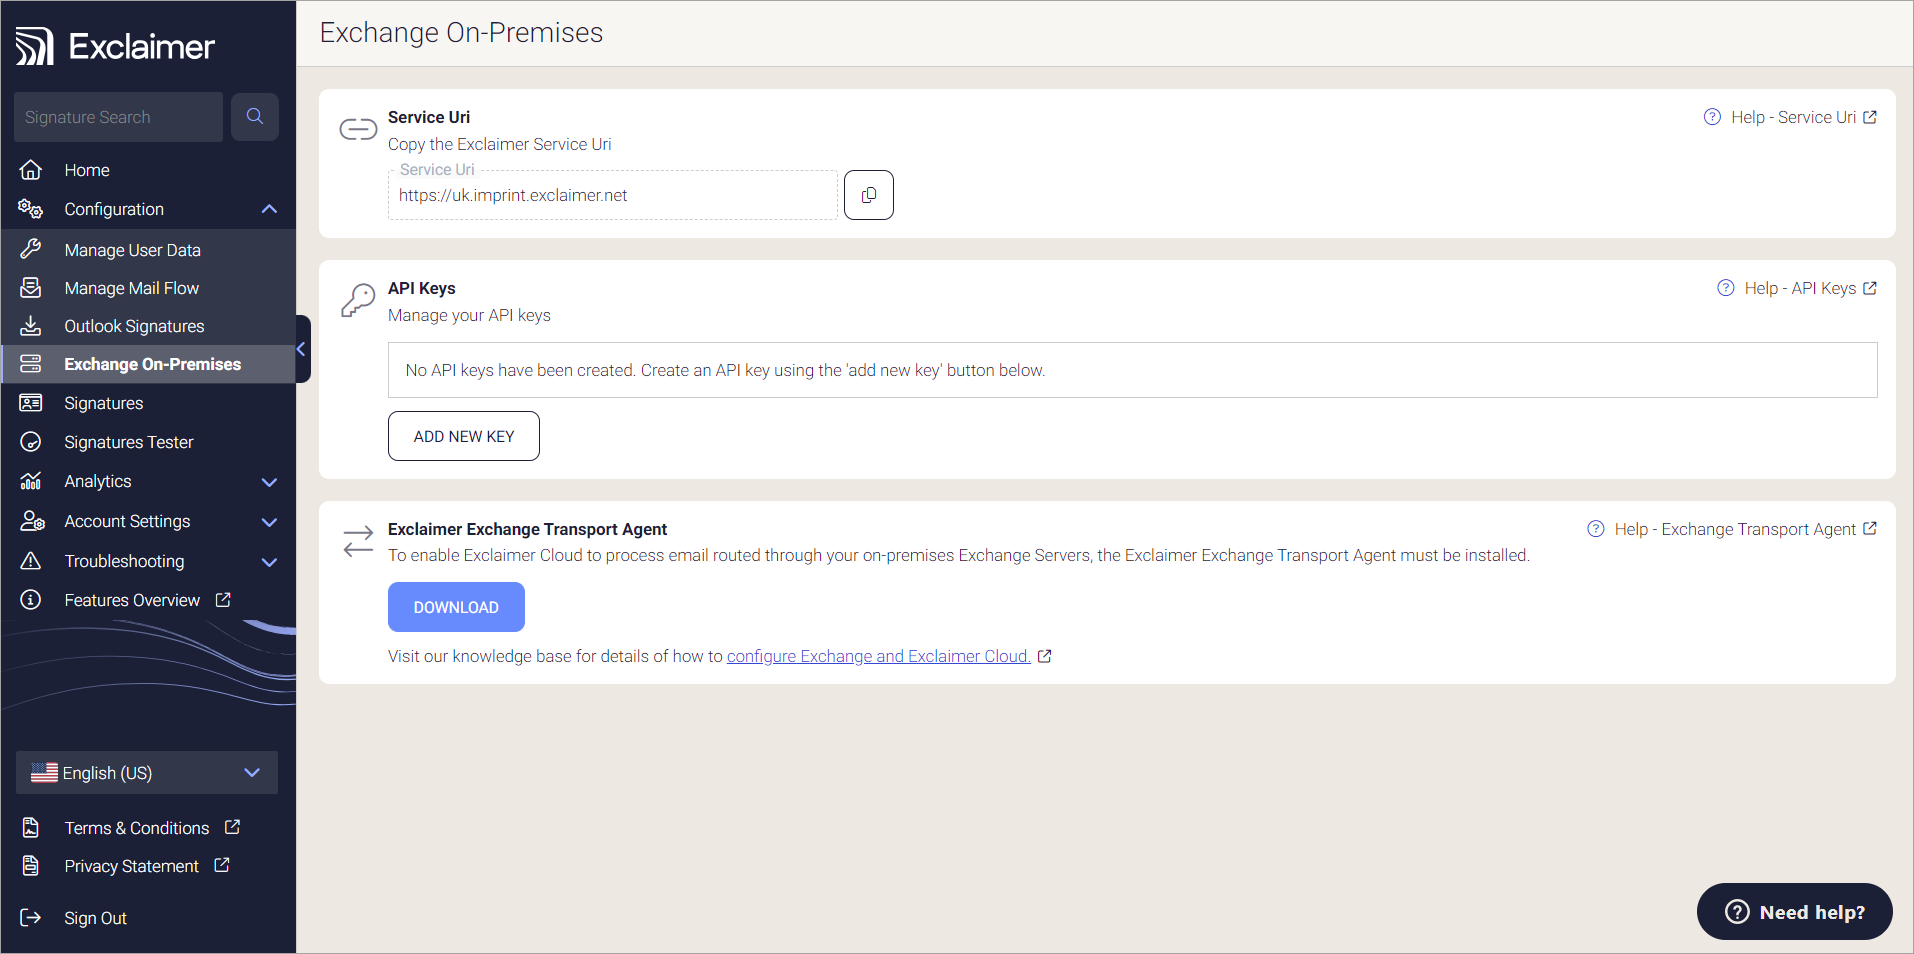
Task: Collapse the sidebar using the arrow tab
Action: pyautogui.click(x=300, y=349)
